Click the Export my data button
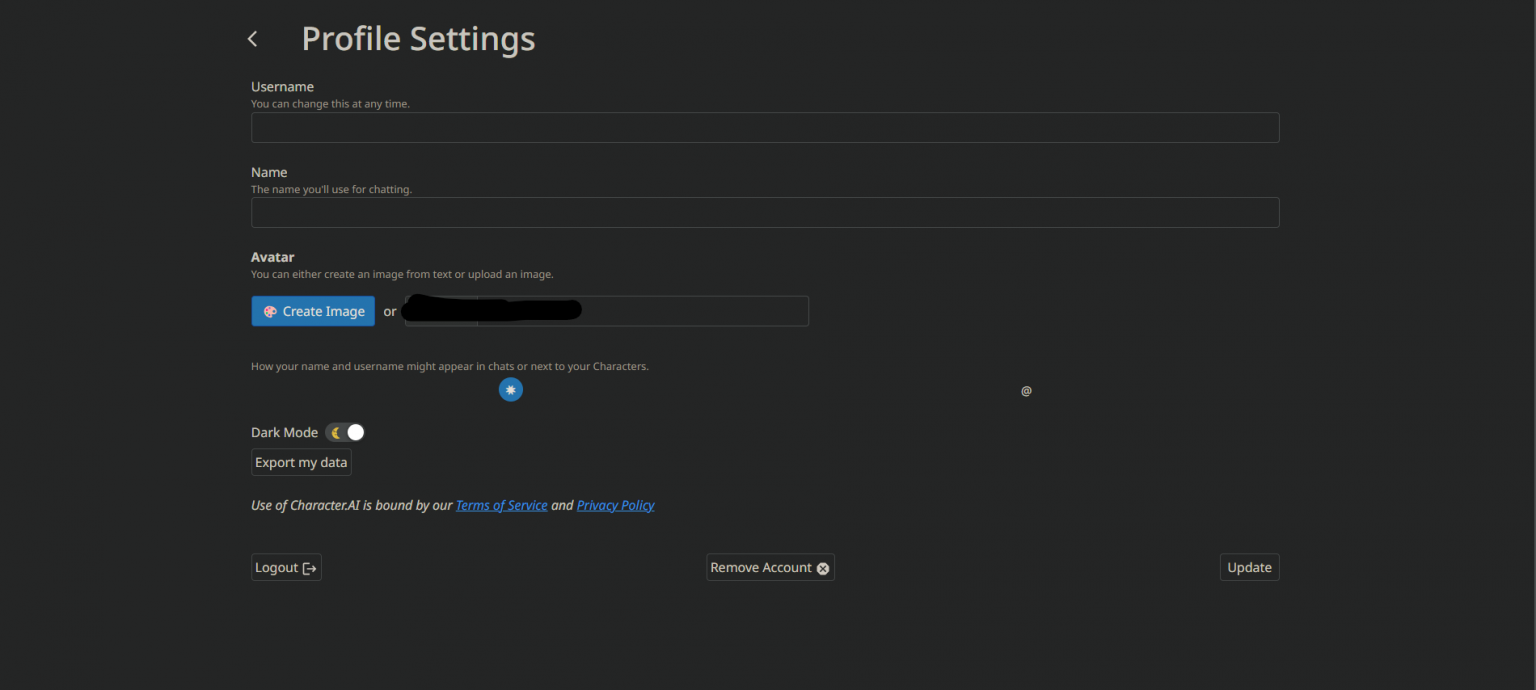 [x=301, y=462]
